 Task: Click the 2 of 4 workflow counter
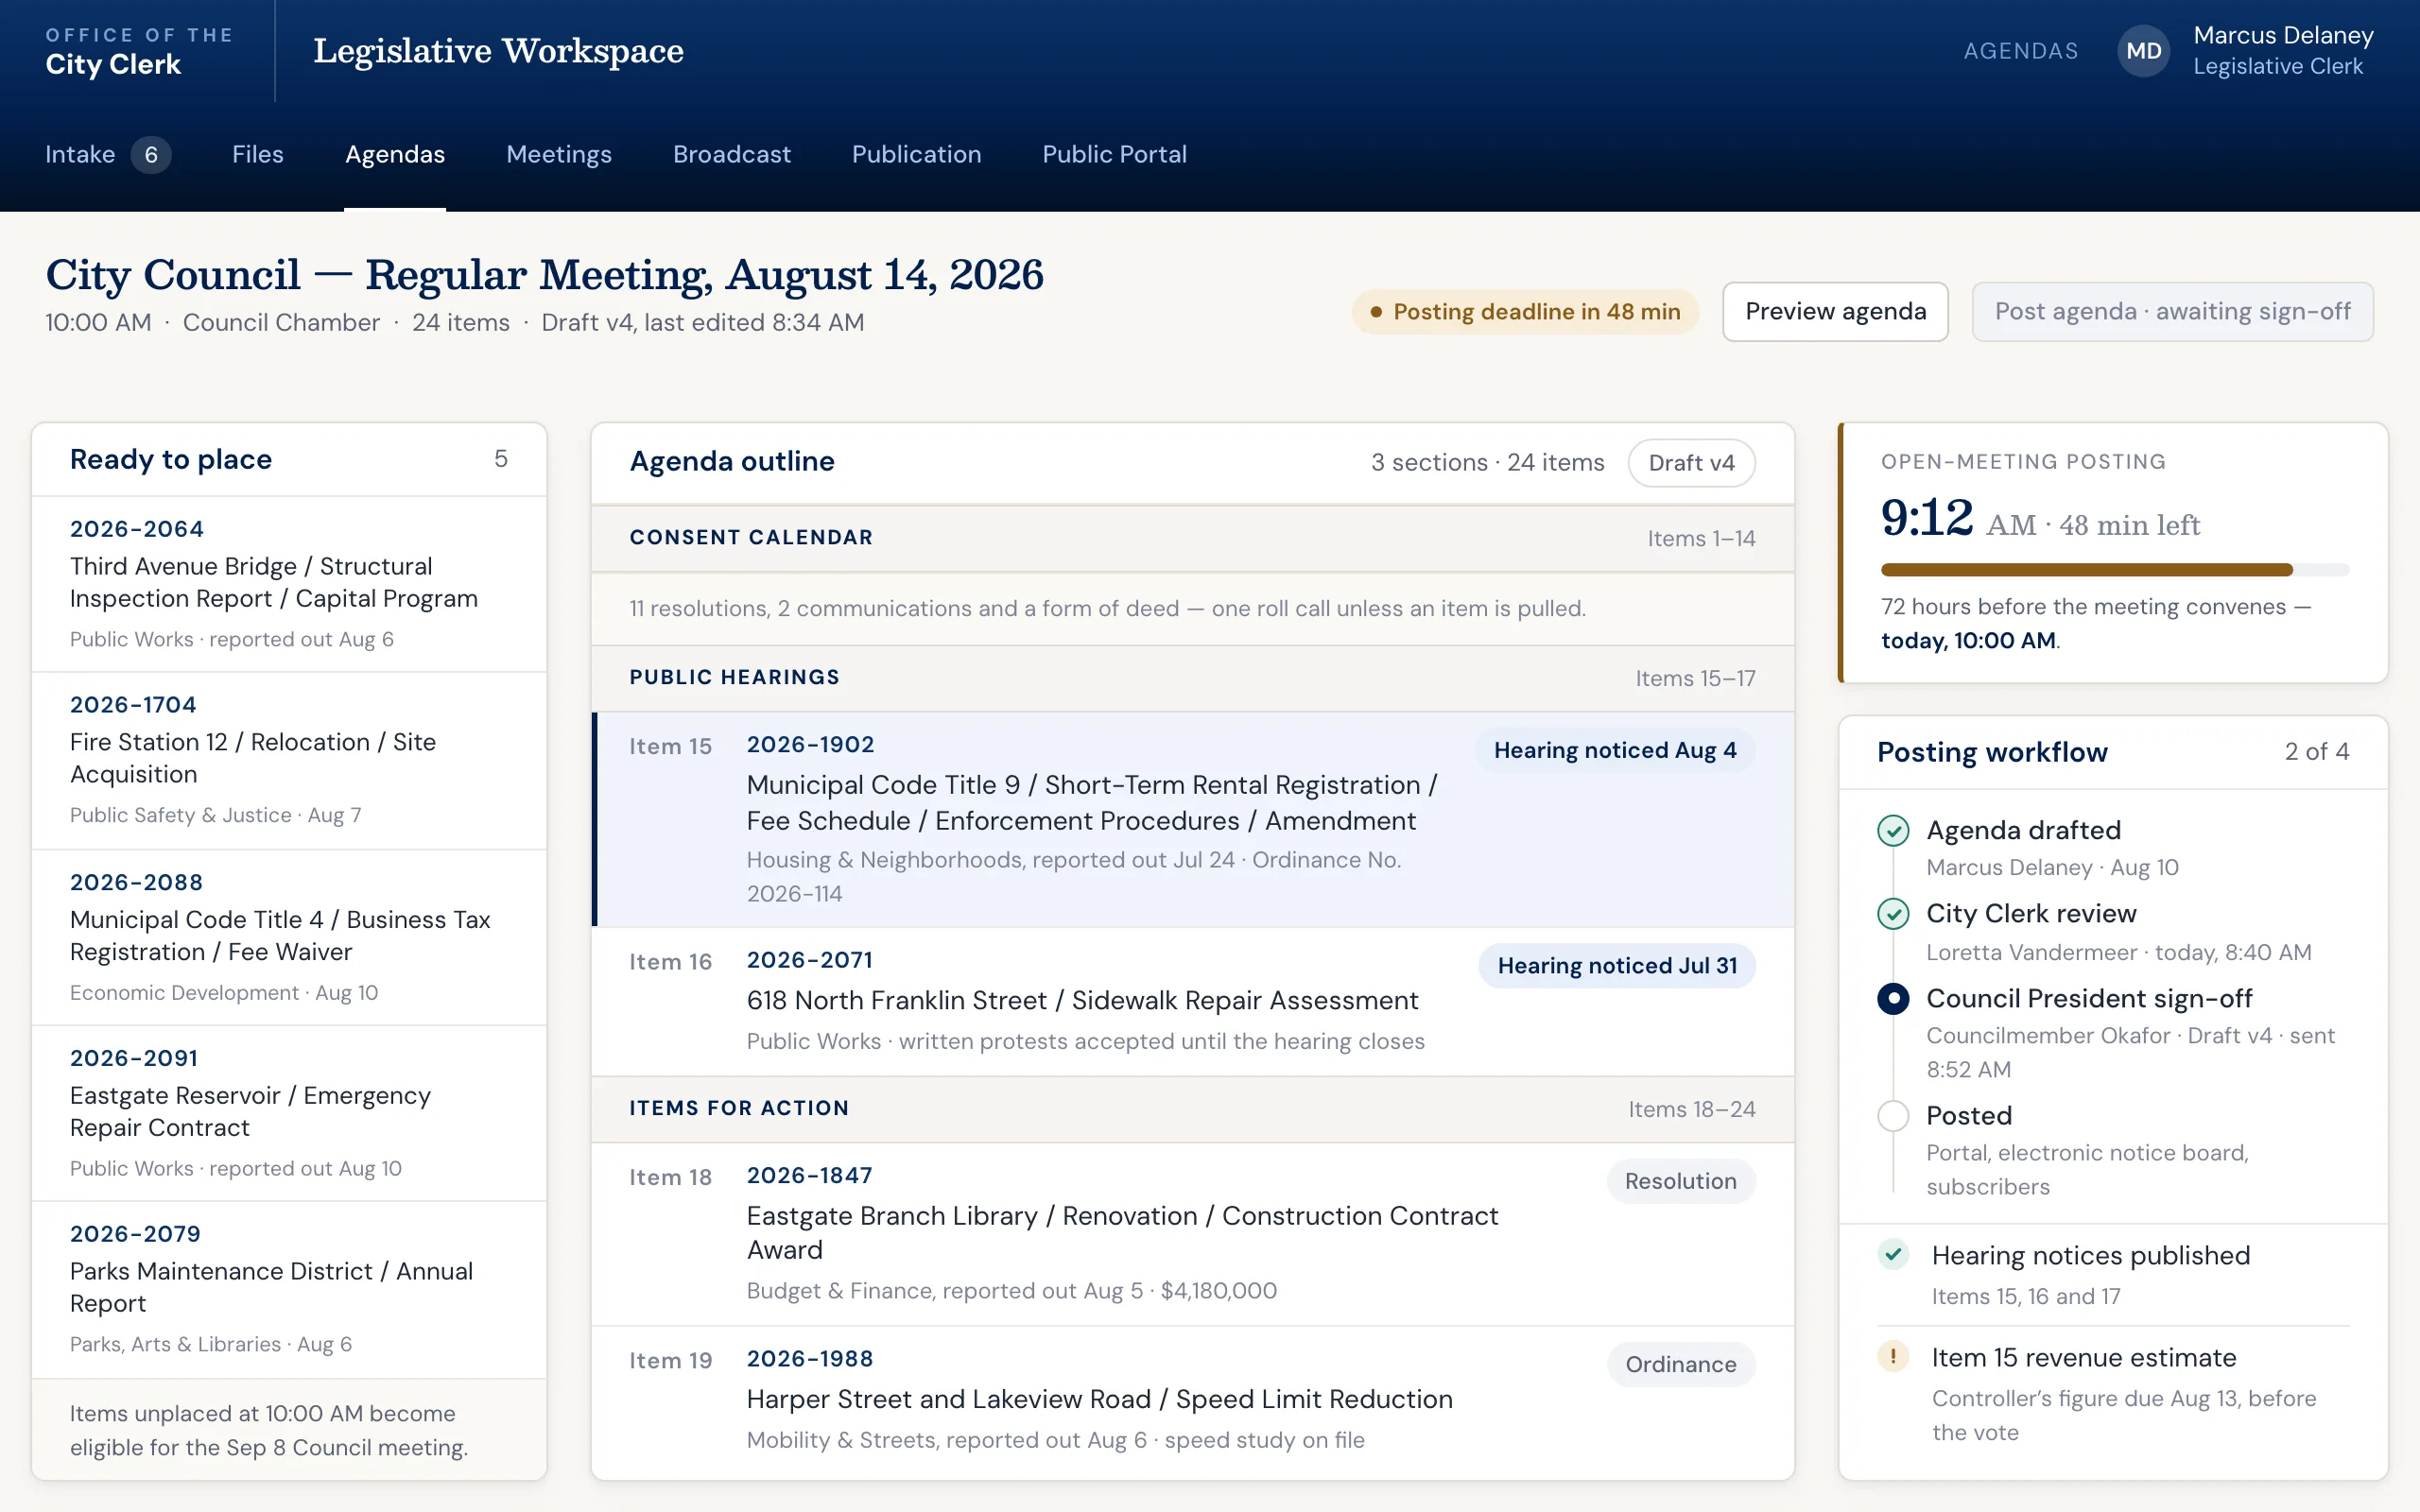2317,752
